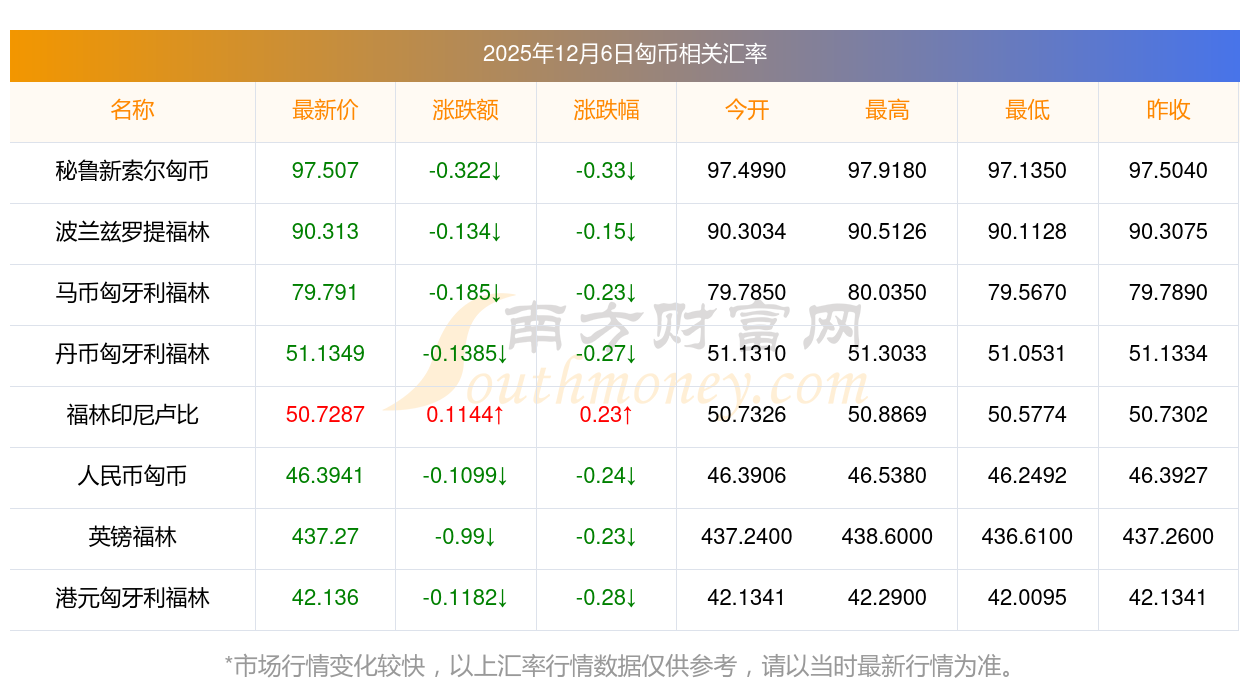This screenshot has width=1250, height=697.
Task: Click the red change percent '0.23↑'
Action: [x=606, y=415]
